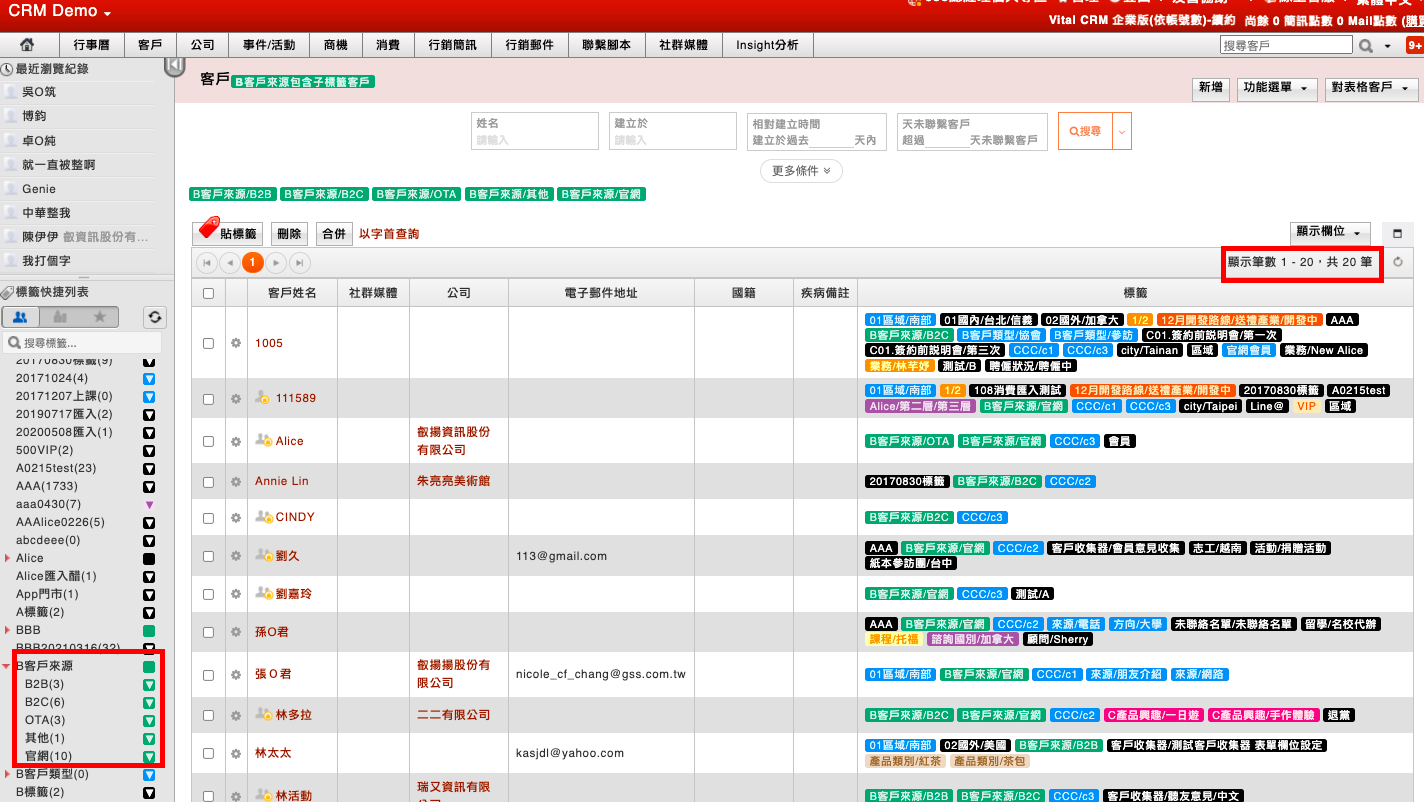Open the 以字首查詢 link
The image size is (1424, 802).
(389, 234)
